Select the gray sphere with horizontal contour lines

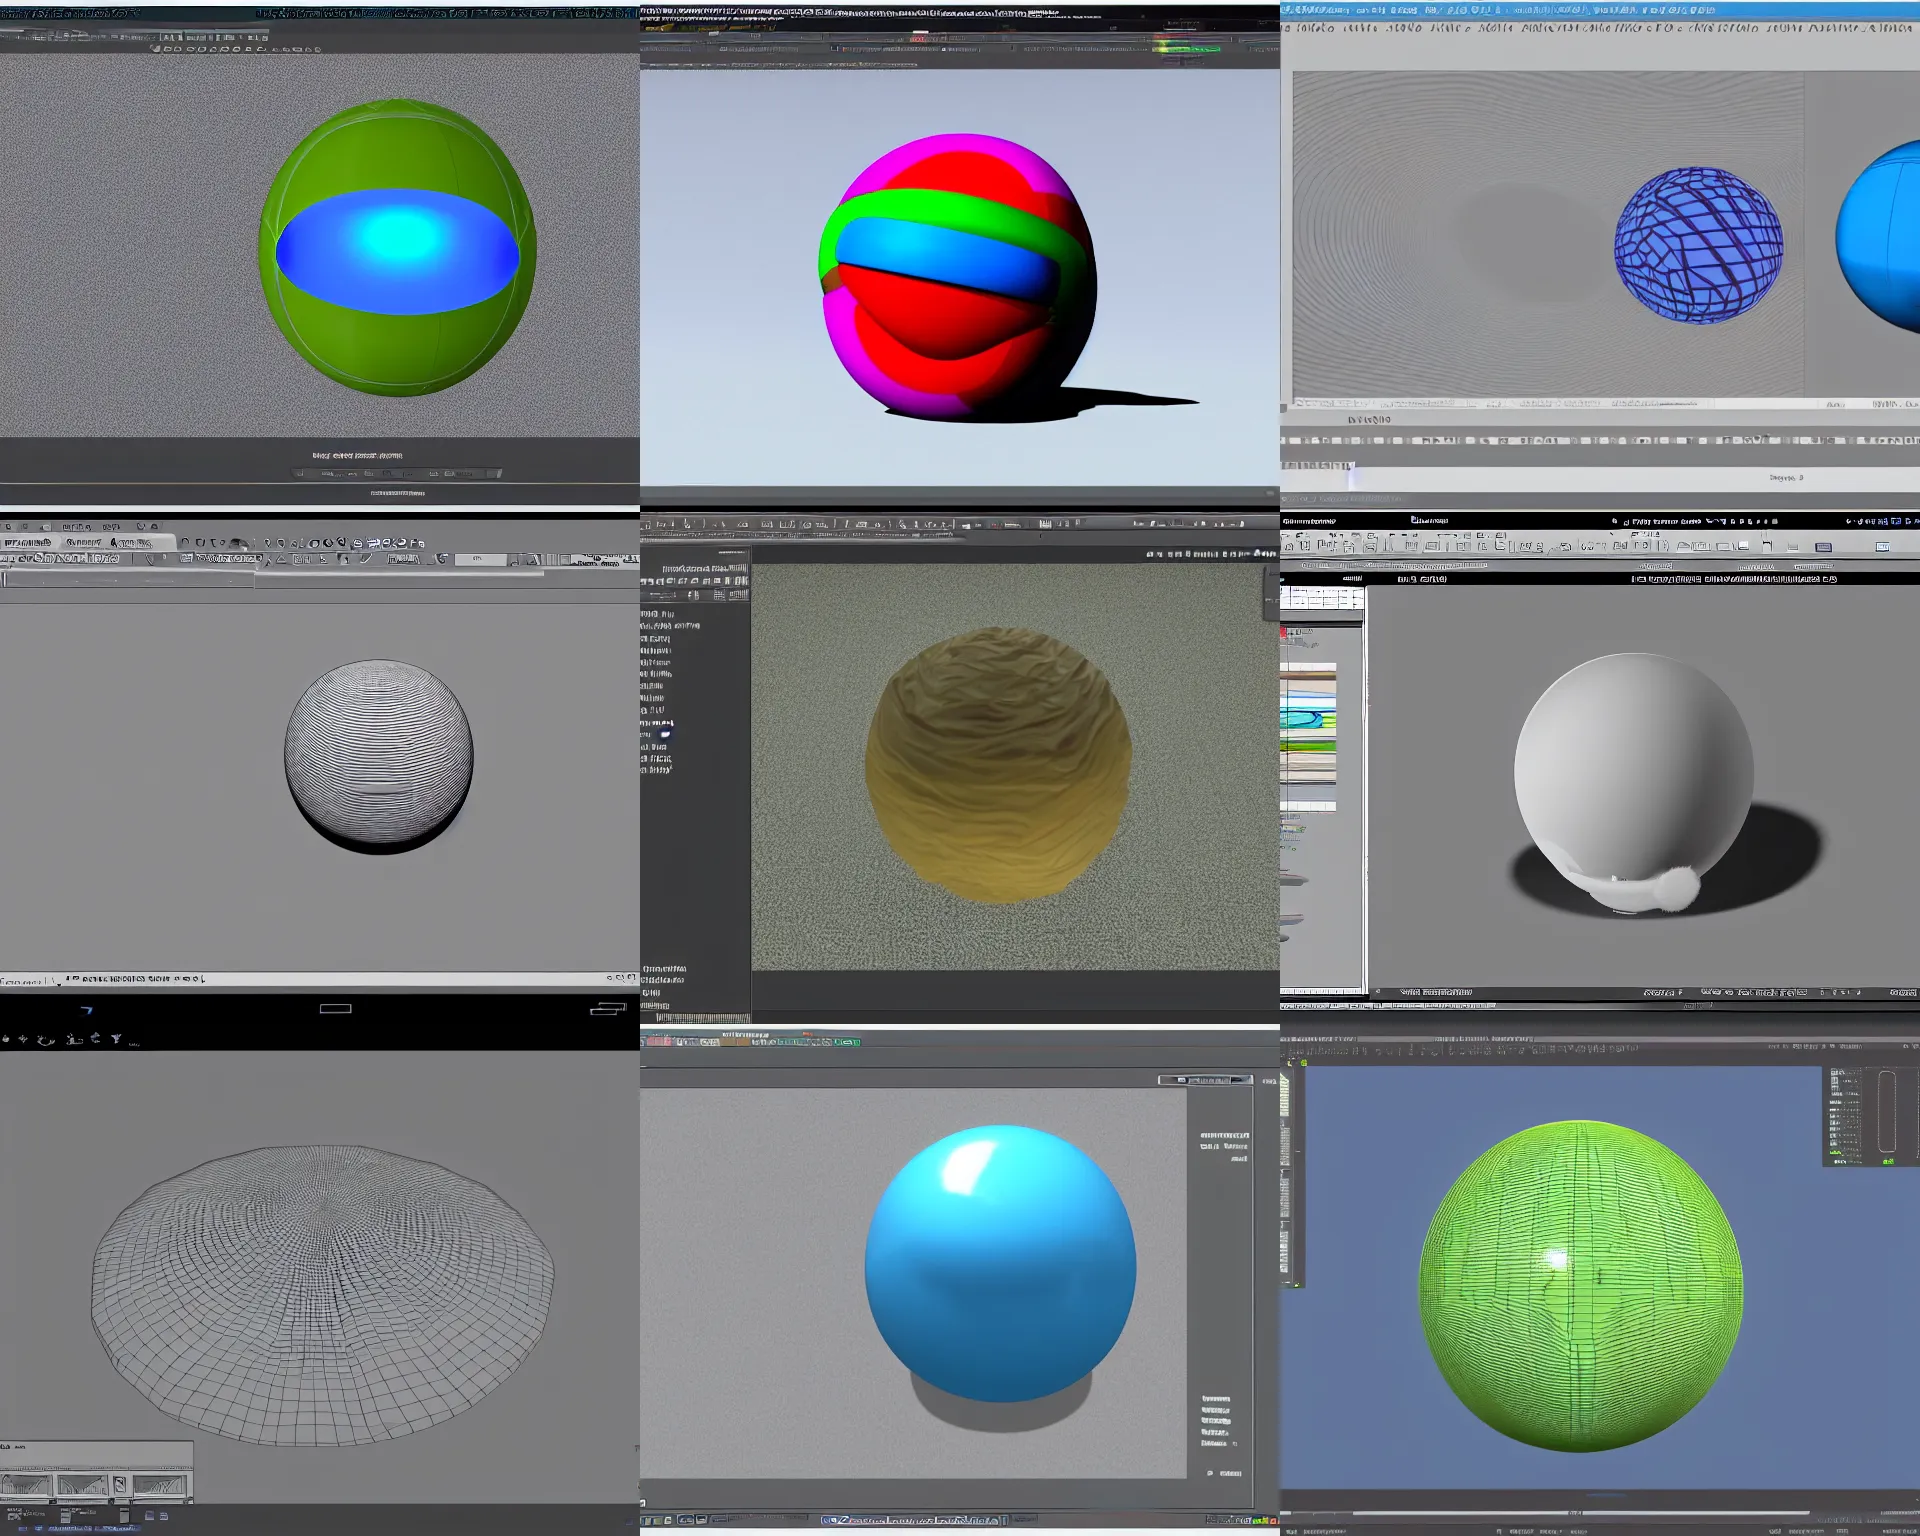[x=379, y=757]
